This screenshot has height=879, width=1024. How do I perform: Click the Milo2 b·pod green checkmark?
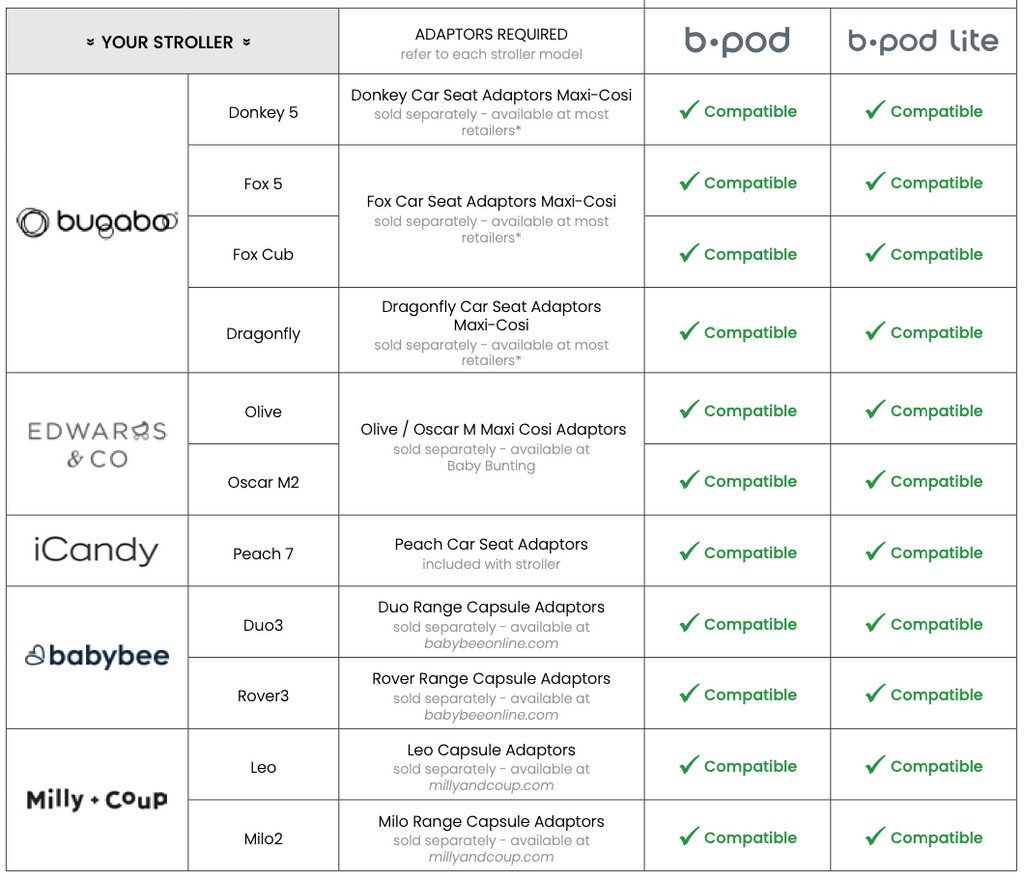689,837
